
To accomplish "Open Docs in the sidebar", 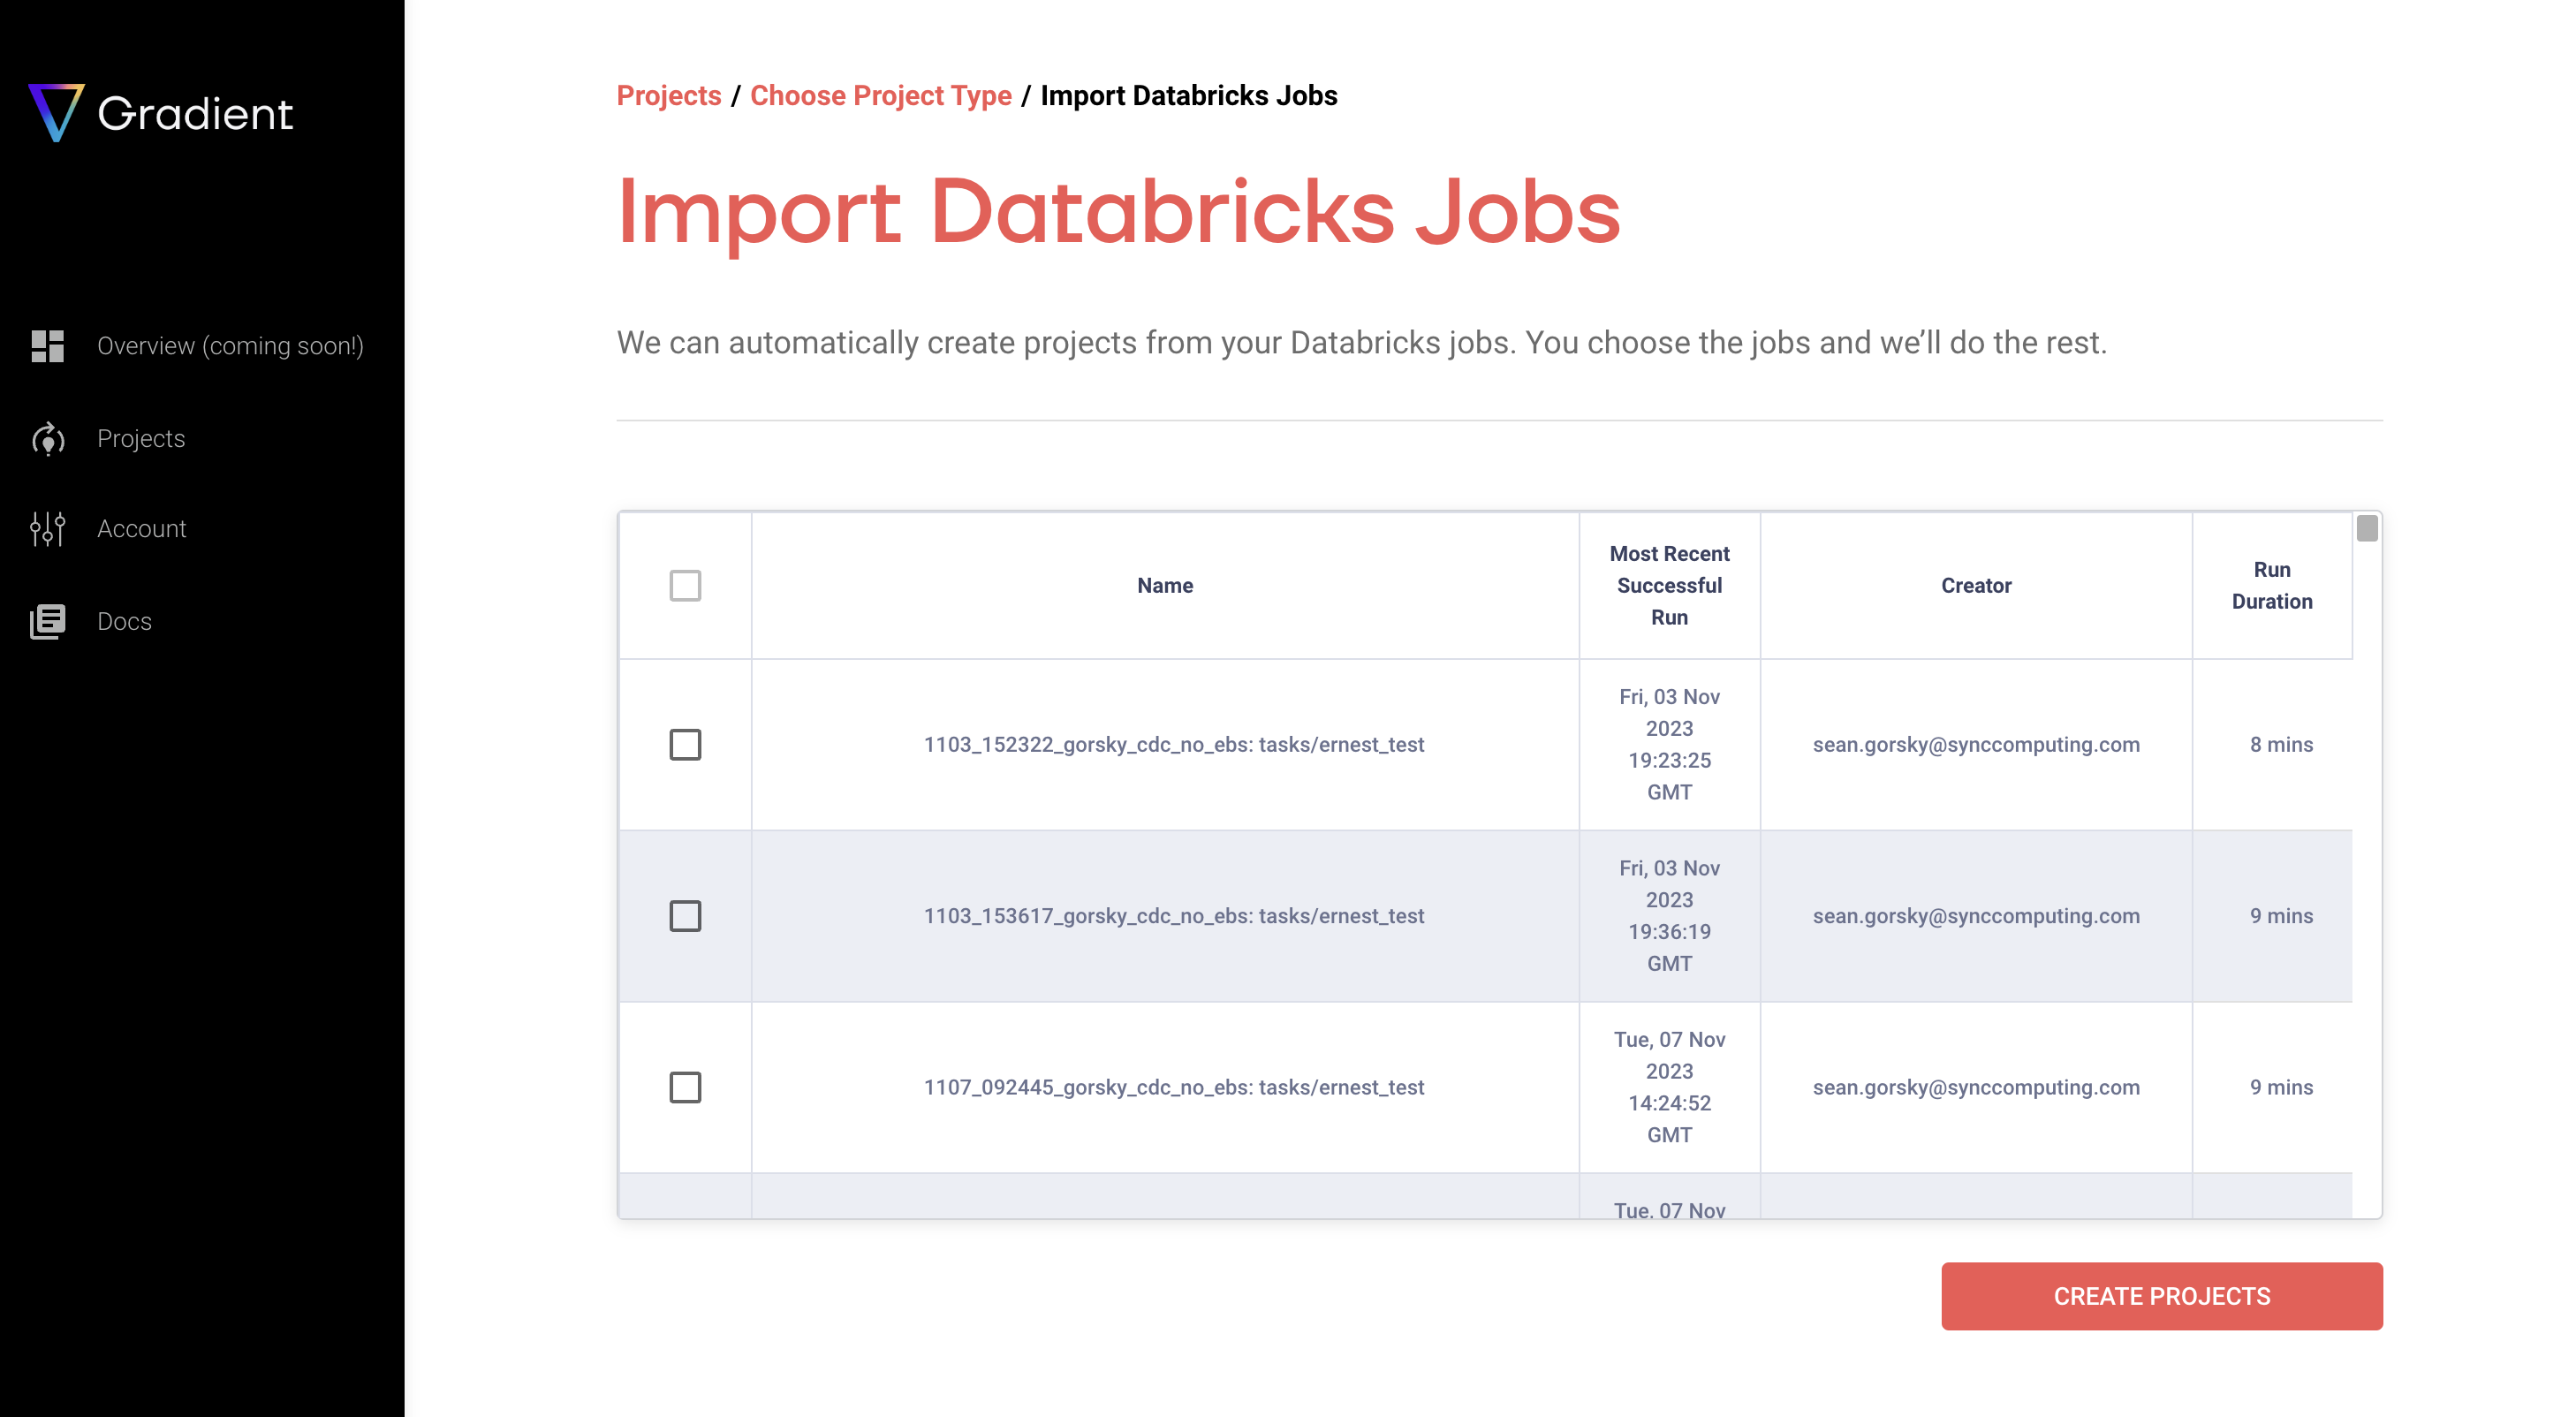I will pyautogui.click(x=124, y=621).
